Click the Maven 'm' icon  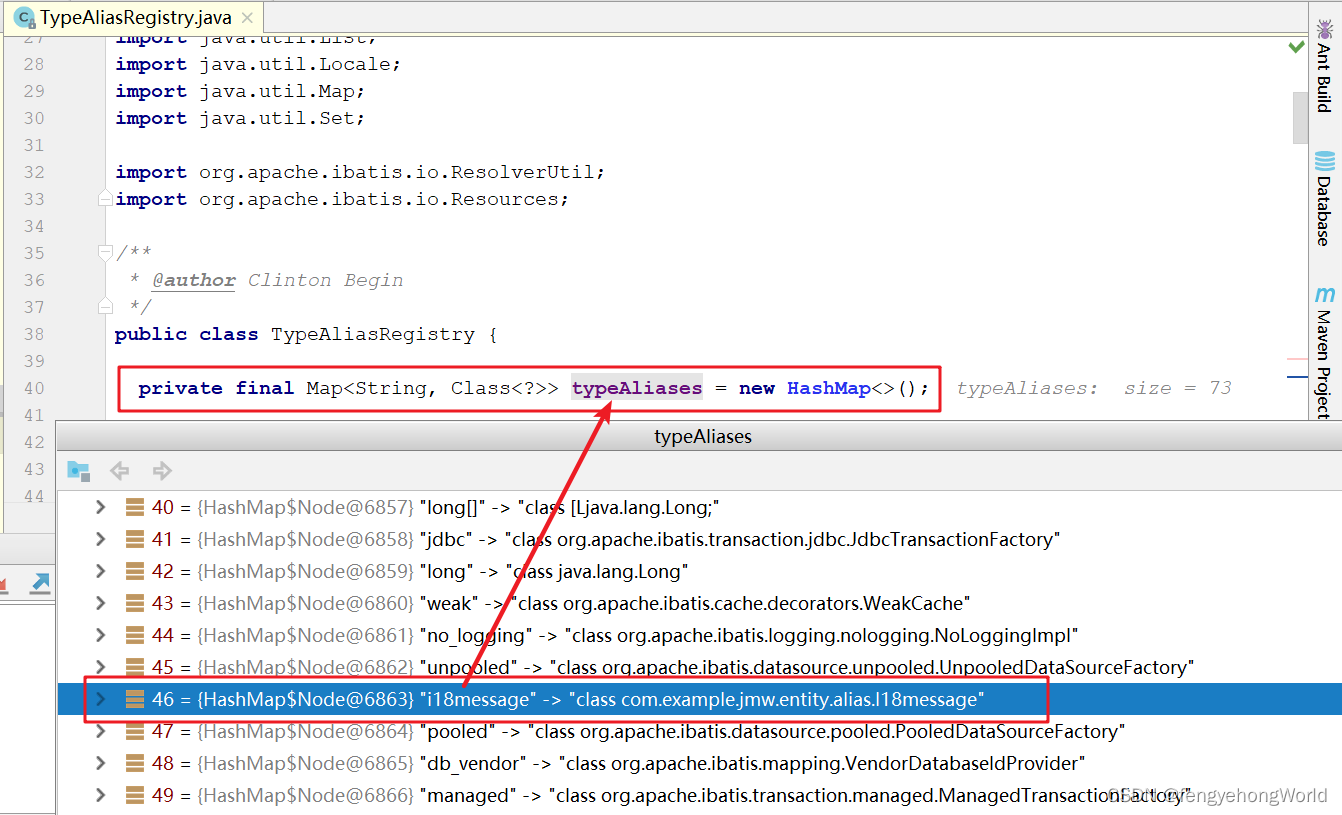coord(1324,295)
